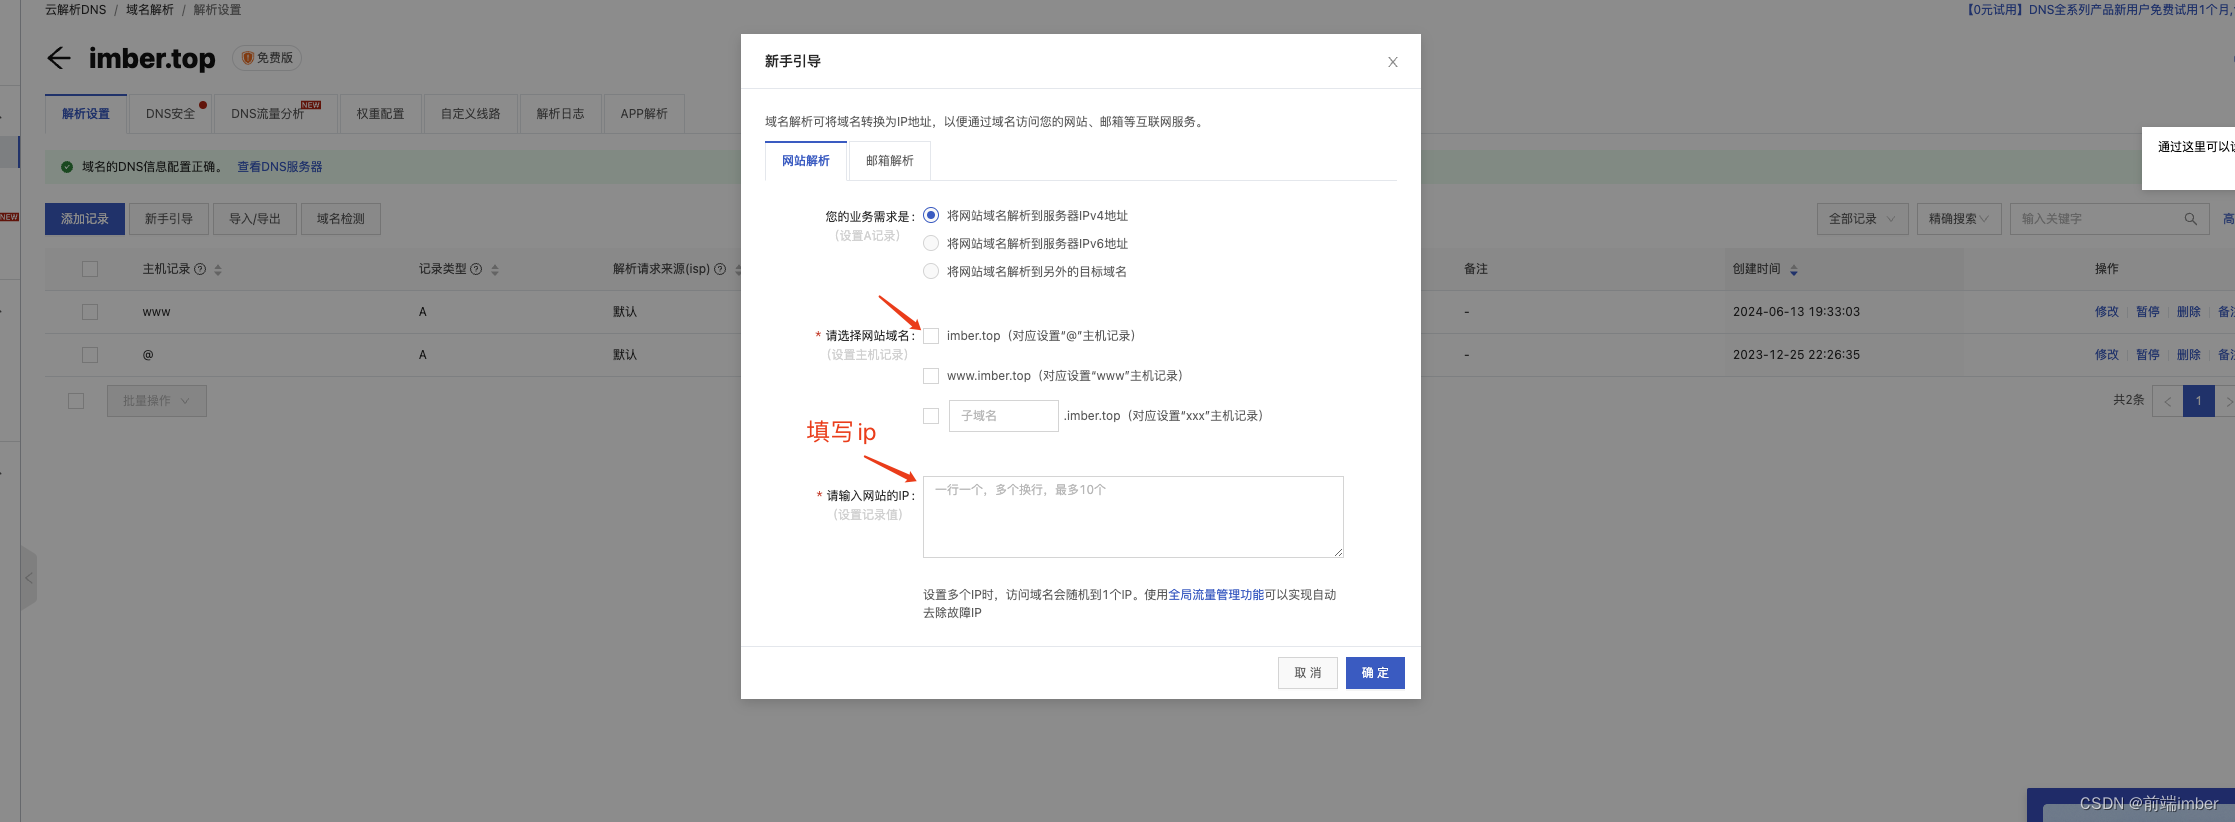Click the back arrow next to imber.top

pyautogui.click(x=59, y=58)
